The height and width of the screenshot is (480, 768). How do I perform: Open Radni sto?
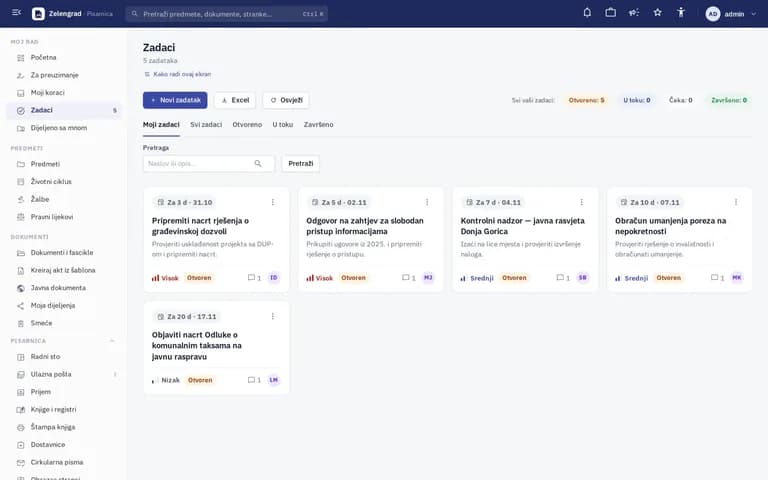(x=64, y=357)
